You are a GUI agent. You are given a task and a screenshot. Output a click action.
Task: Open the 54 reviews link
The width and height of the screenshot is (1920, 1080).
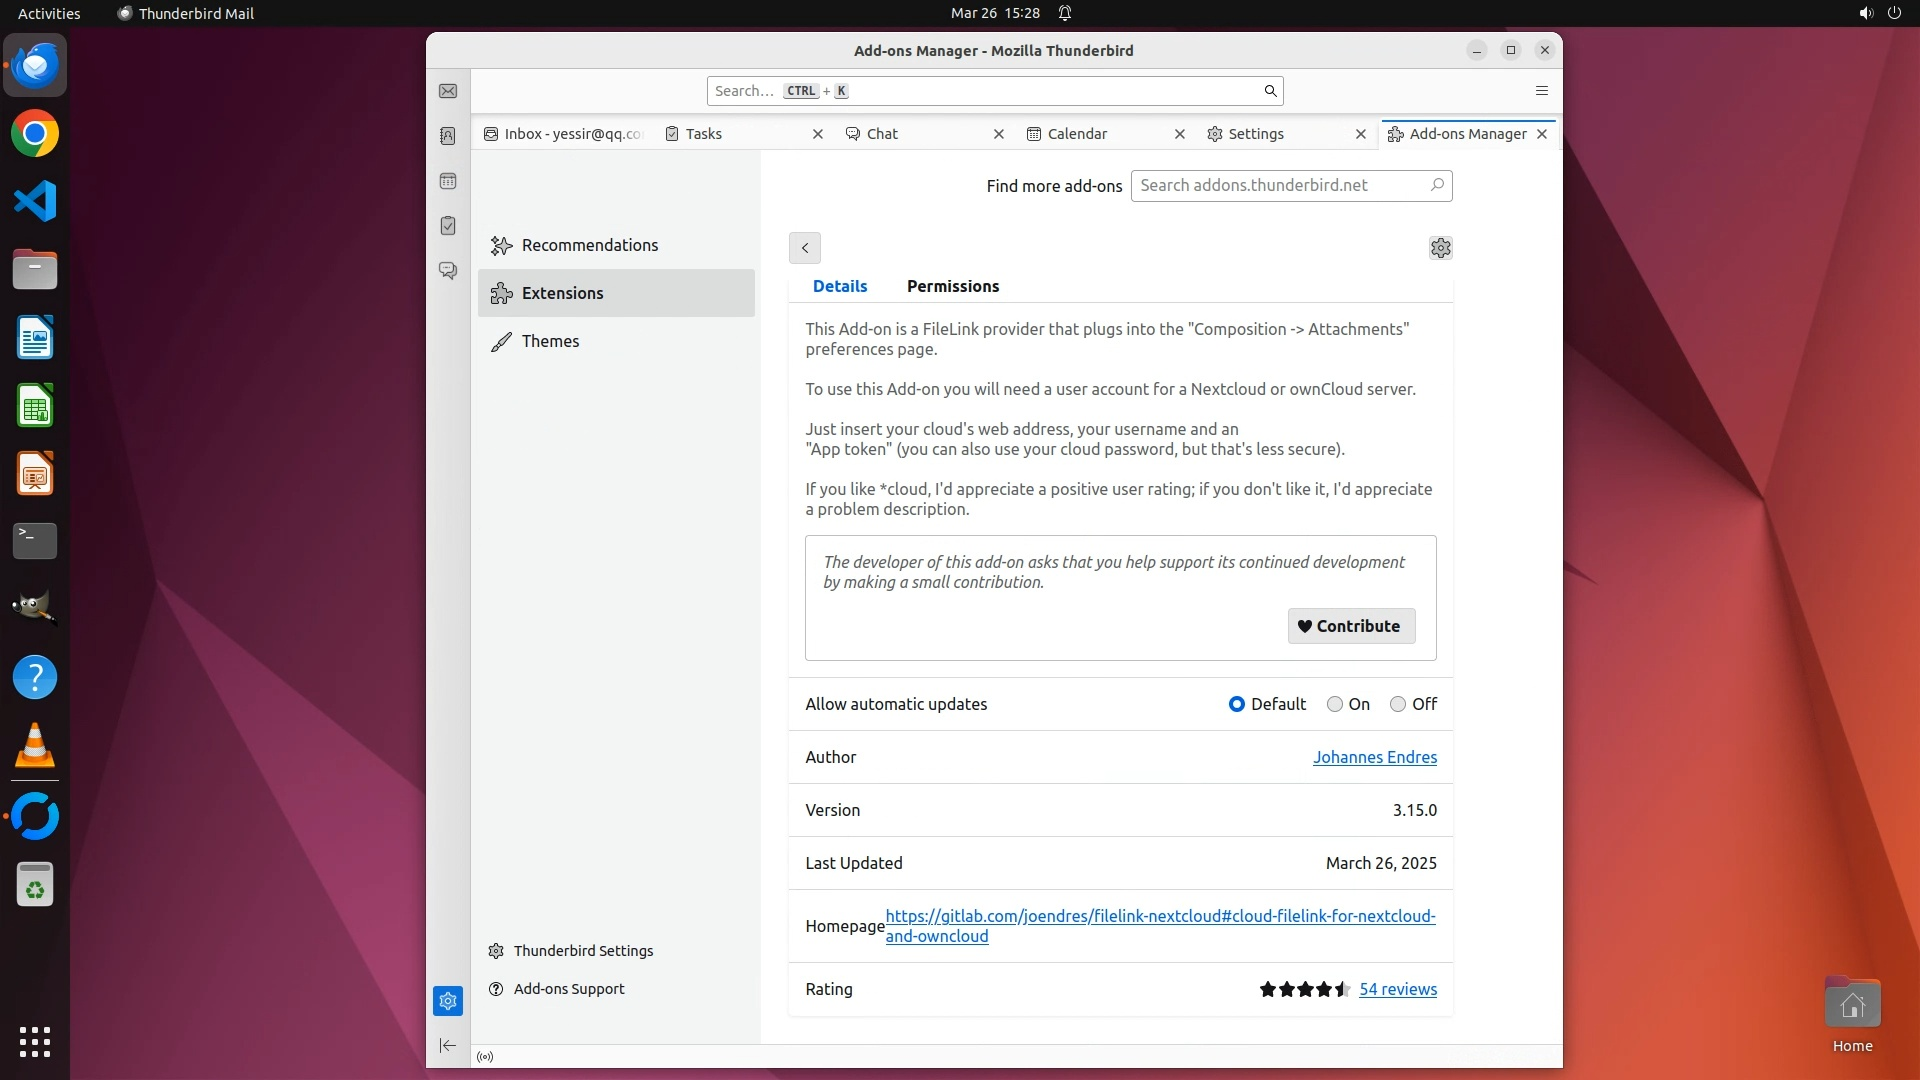pyautogui.click(x=1397, y=990)
